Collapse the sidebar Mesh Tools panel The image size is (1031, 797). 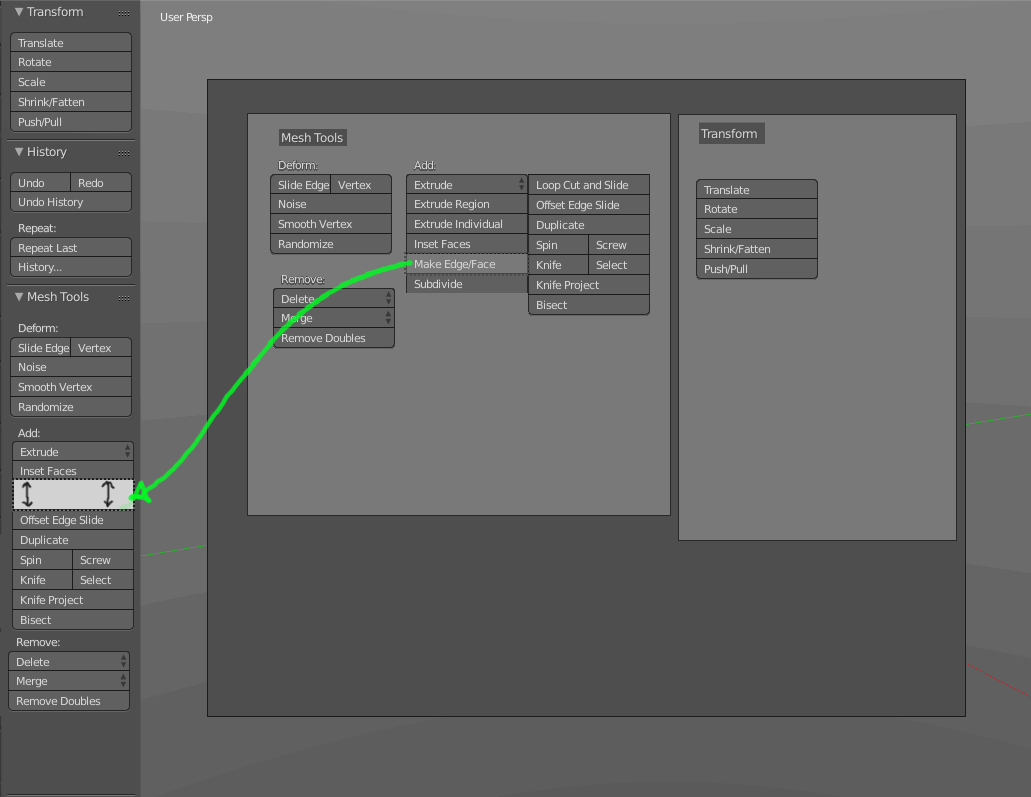tap(19, 297)
